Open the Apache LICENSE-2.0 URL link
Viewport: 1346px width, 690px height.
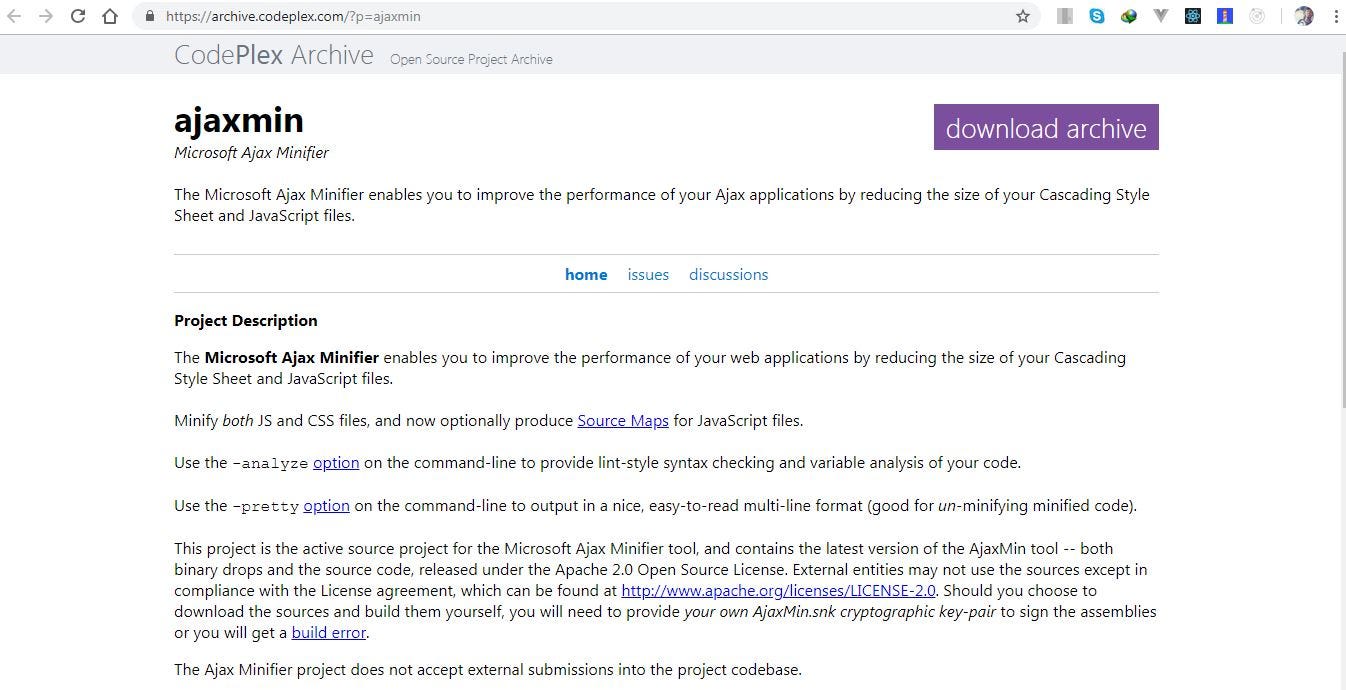point(778,590)
